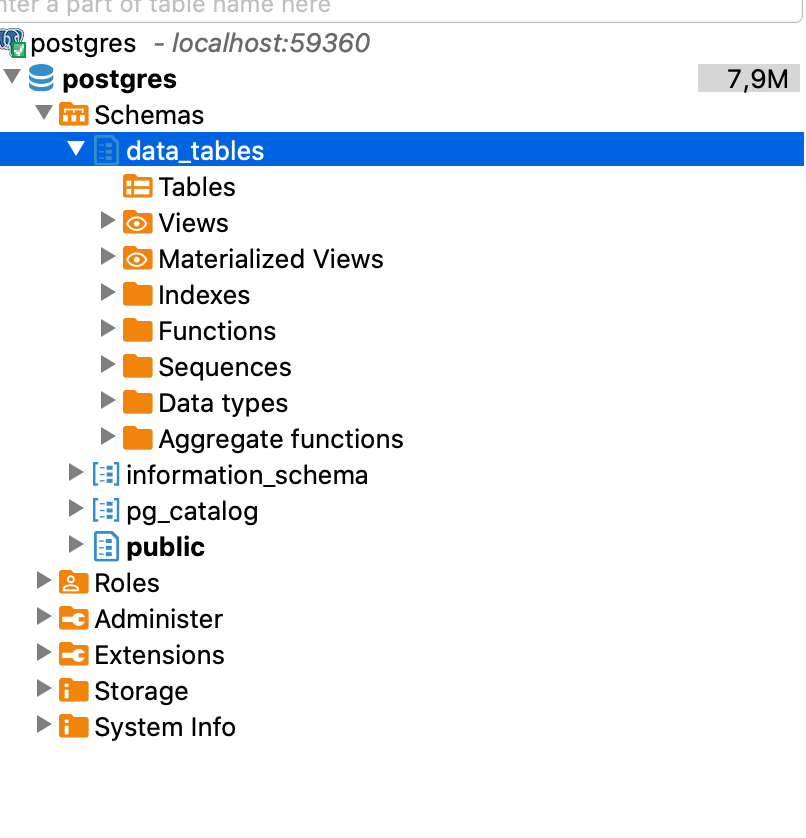Viewport: 806px width, 838px height.
Task: Click the blue postgres database icon
Action: tap(42, 79)
